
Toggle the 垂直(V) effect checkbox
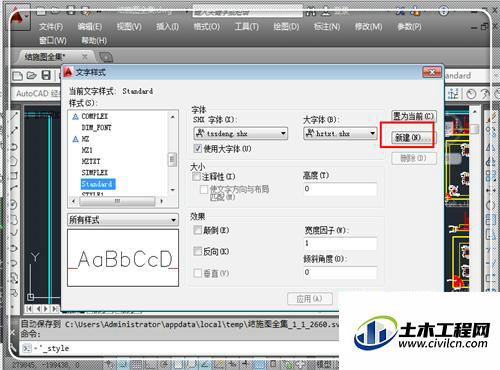pos(198,273)
